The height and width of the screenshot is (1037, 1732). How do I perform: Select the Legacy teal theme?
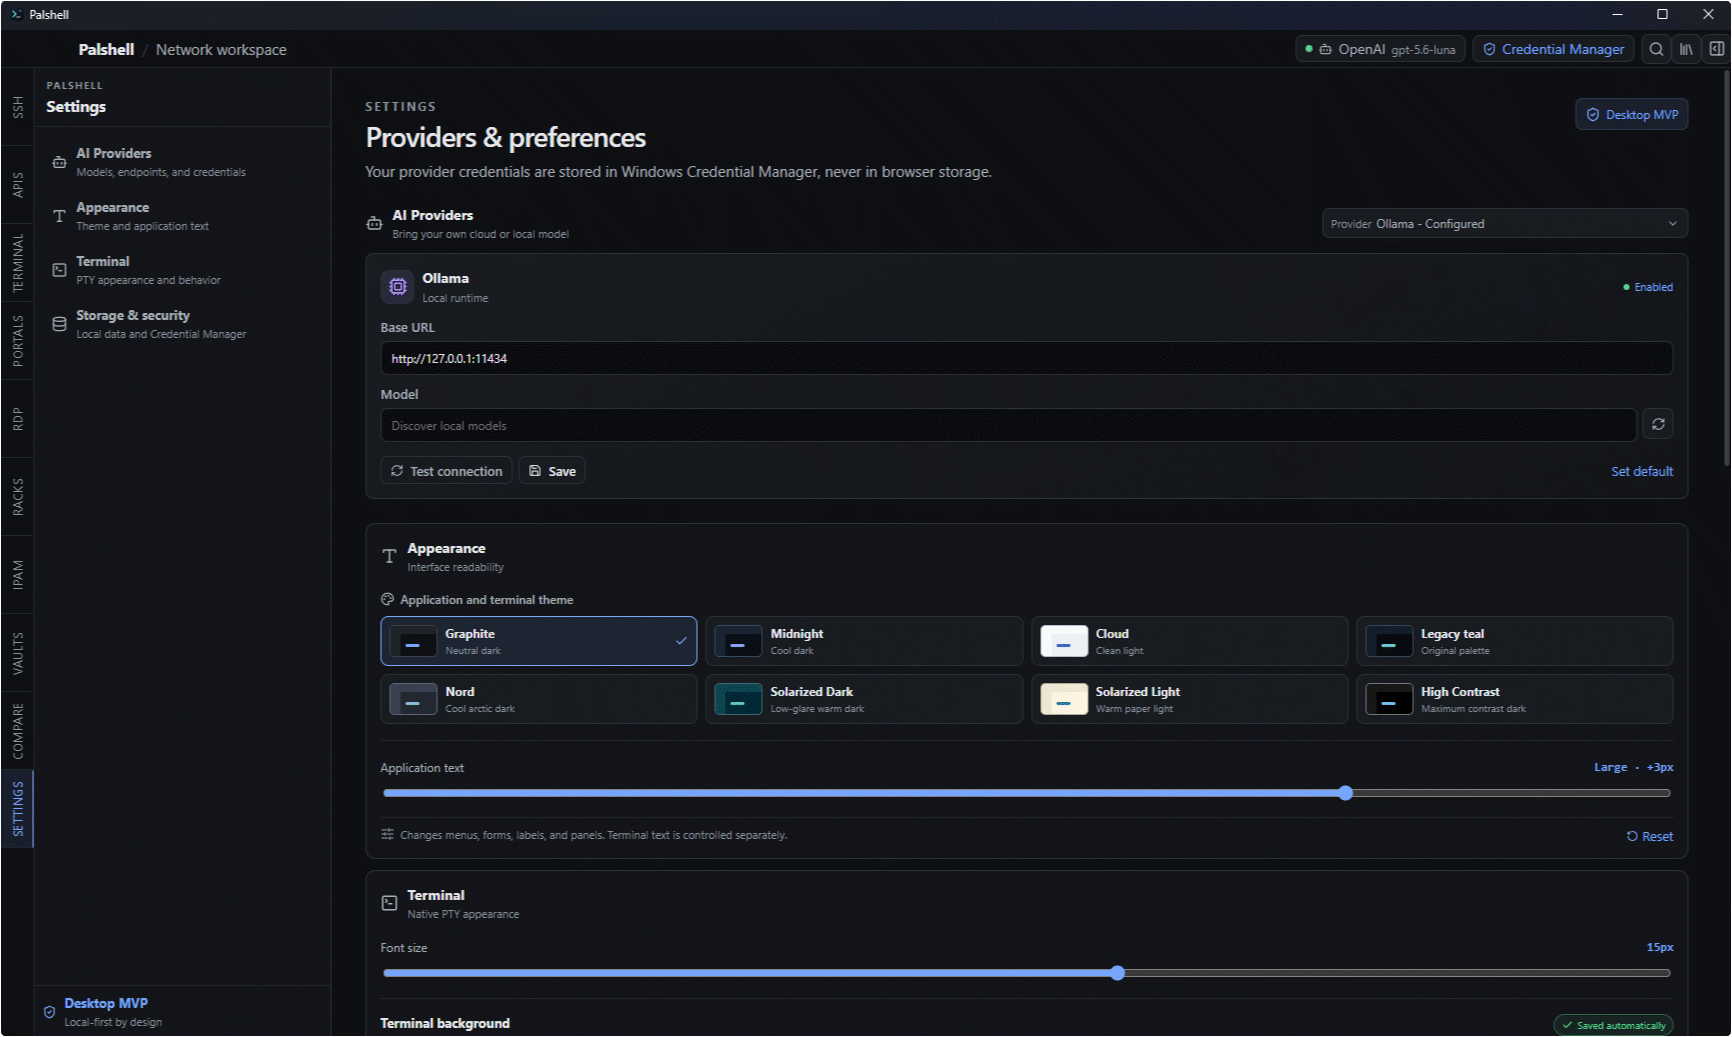pos(1515,641)
